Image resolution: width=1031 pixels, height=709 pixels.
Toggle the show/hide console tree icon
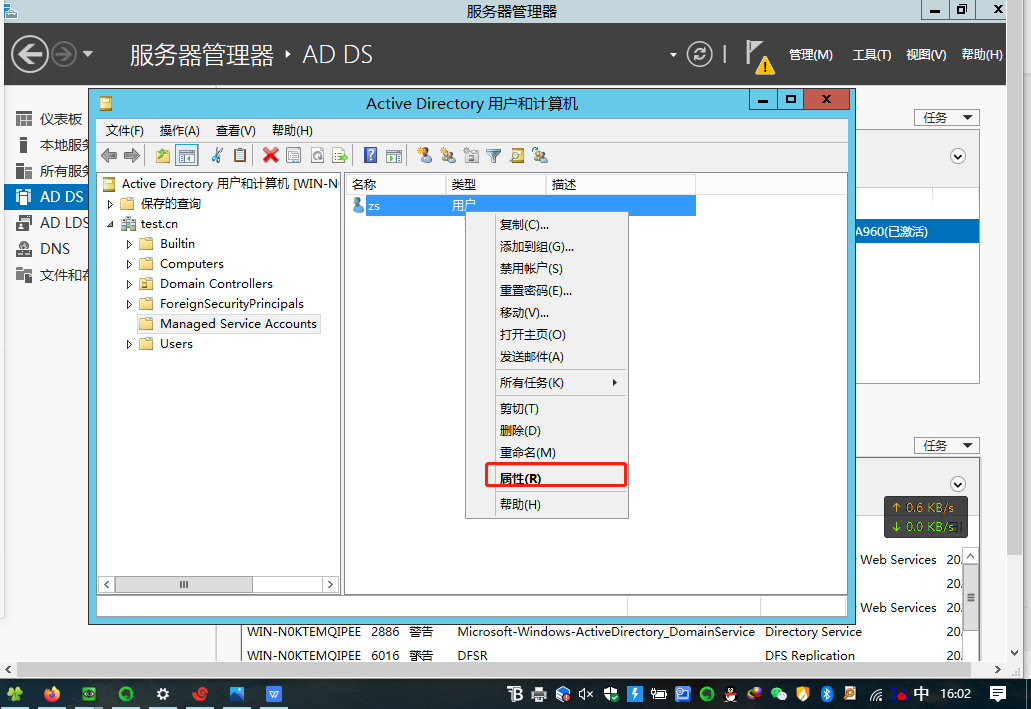coord(187,156)
